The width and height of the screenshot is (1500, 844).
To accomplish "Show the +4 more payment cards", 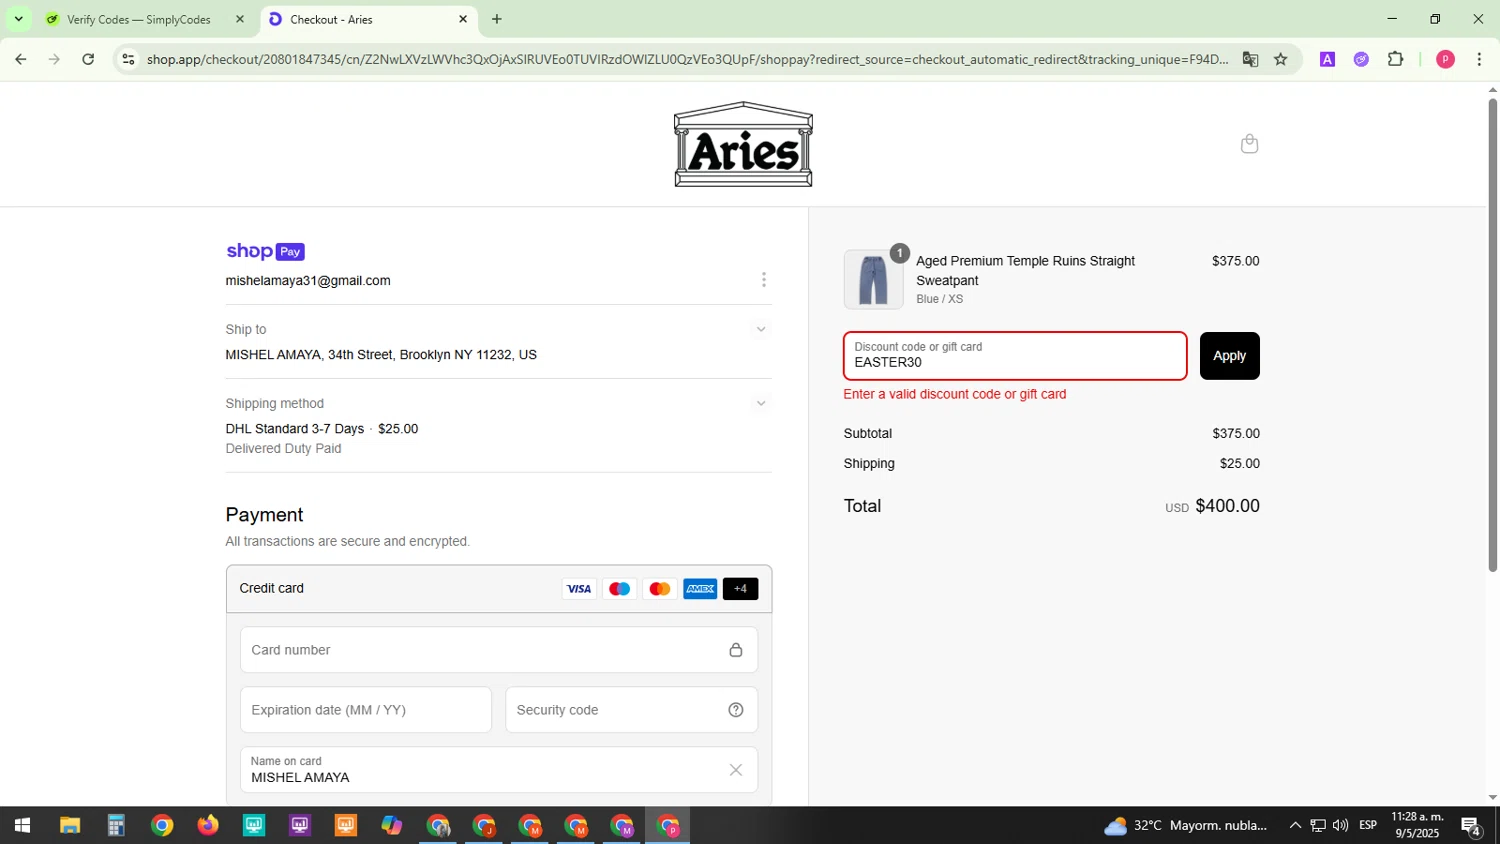I will (x=740, y=589).
